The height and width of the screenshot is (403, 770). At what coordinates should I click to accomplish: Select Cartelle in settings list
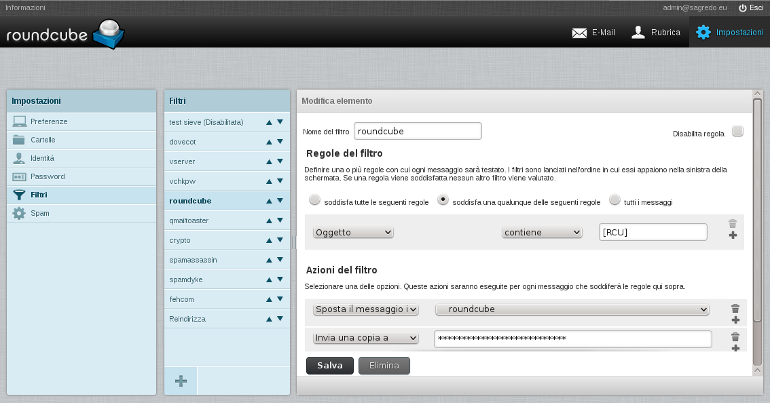[x=82, y=140]
